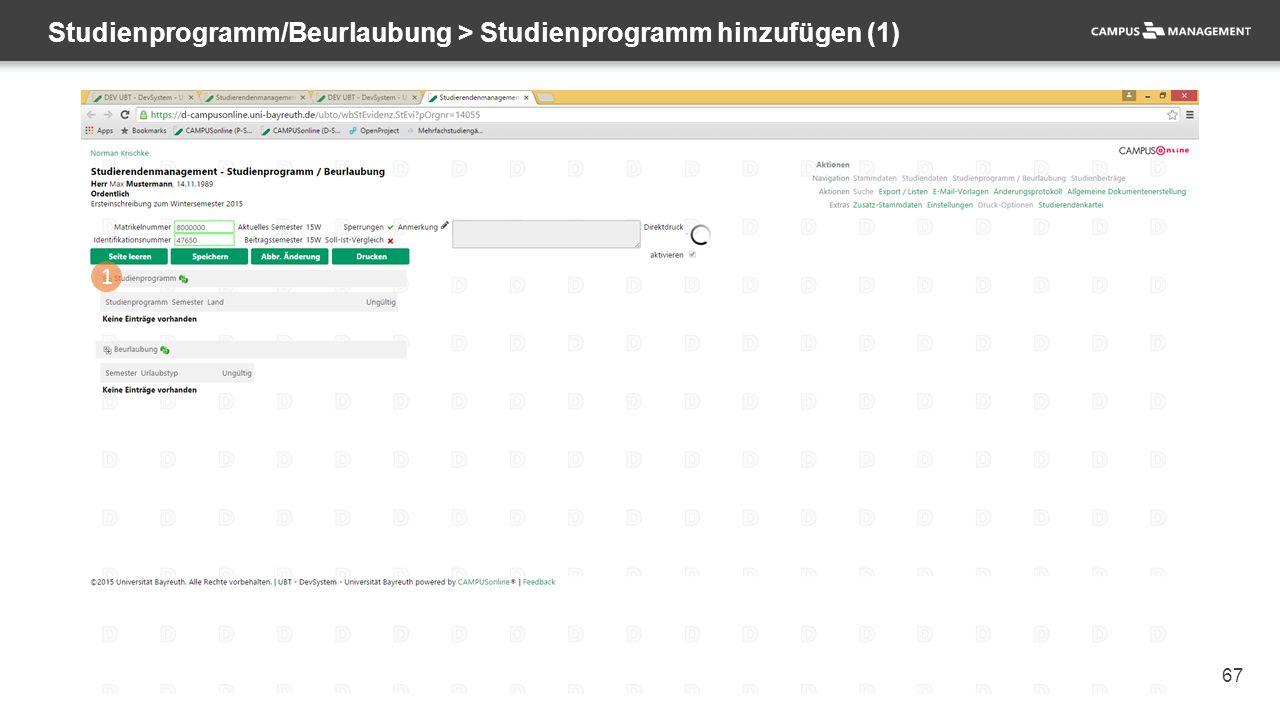Click the Seite leeren button
1280x720 pixels.
pyautogui.click(x=129, y=257)
